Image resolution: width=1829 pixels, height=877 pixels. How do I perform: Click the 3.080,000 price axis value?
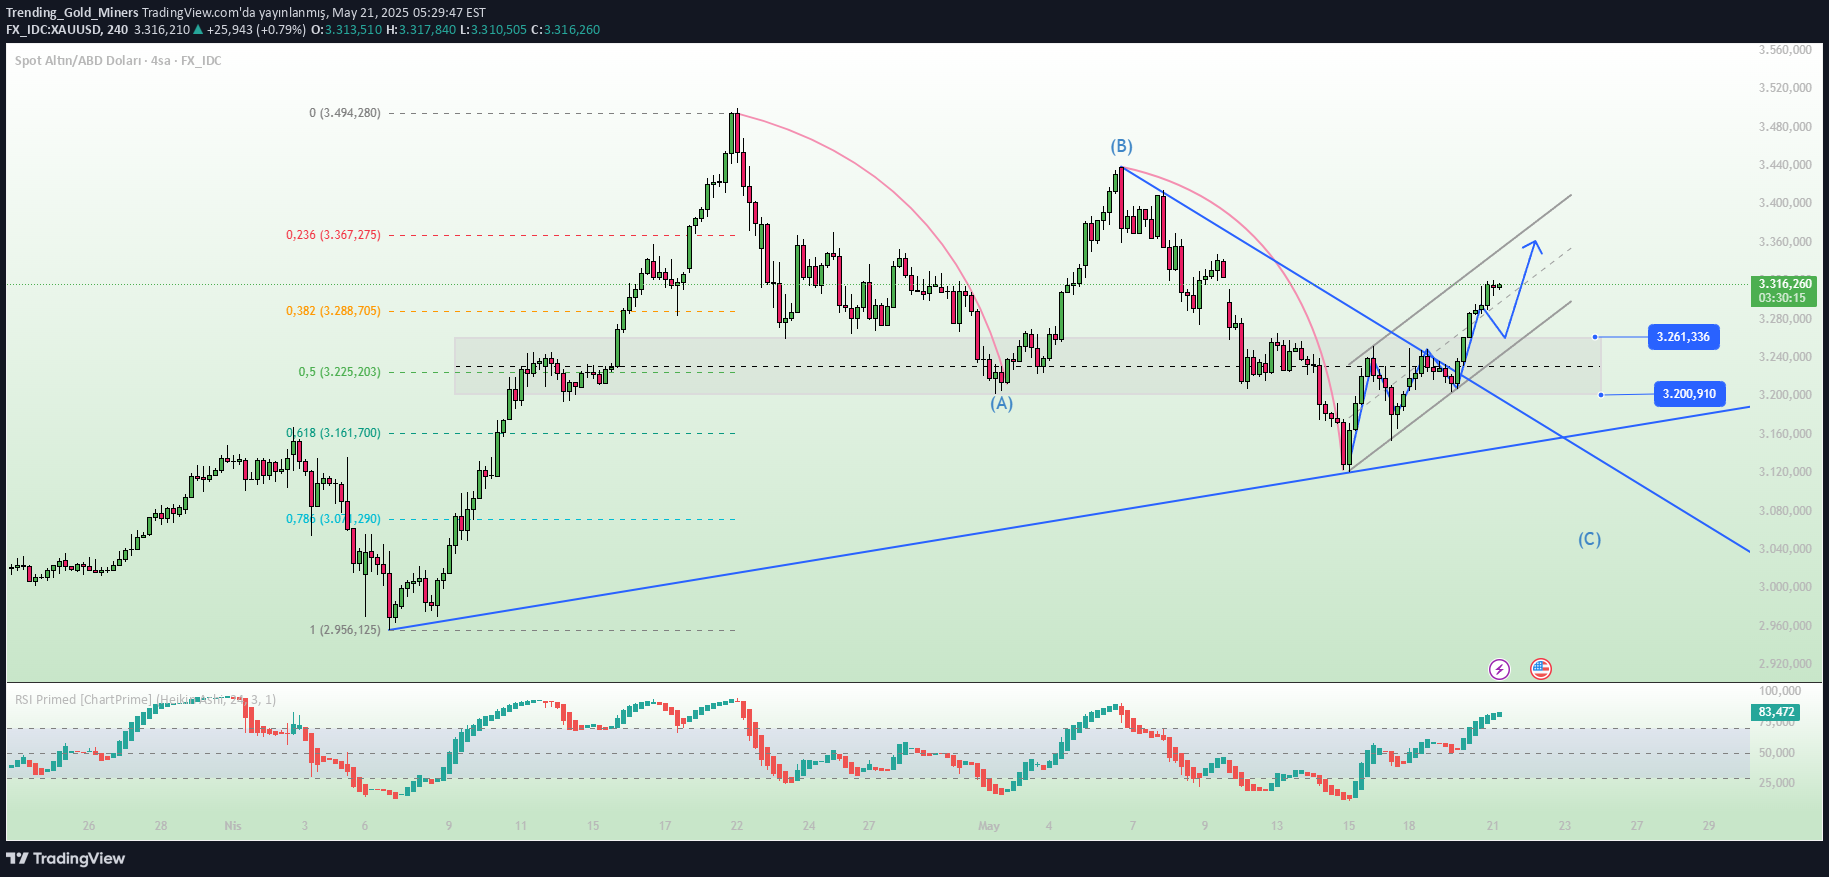pyautogui.click(x=1785, y=511)
